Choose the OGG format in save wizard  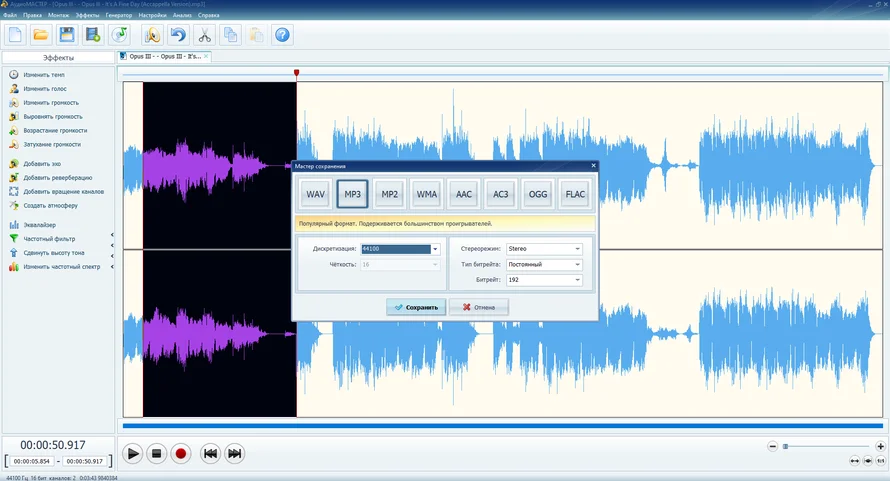(x=538, y=194)
